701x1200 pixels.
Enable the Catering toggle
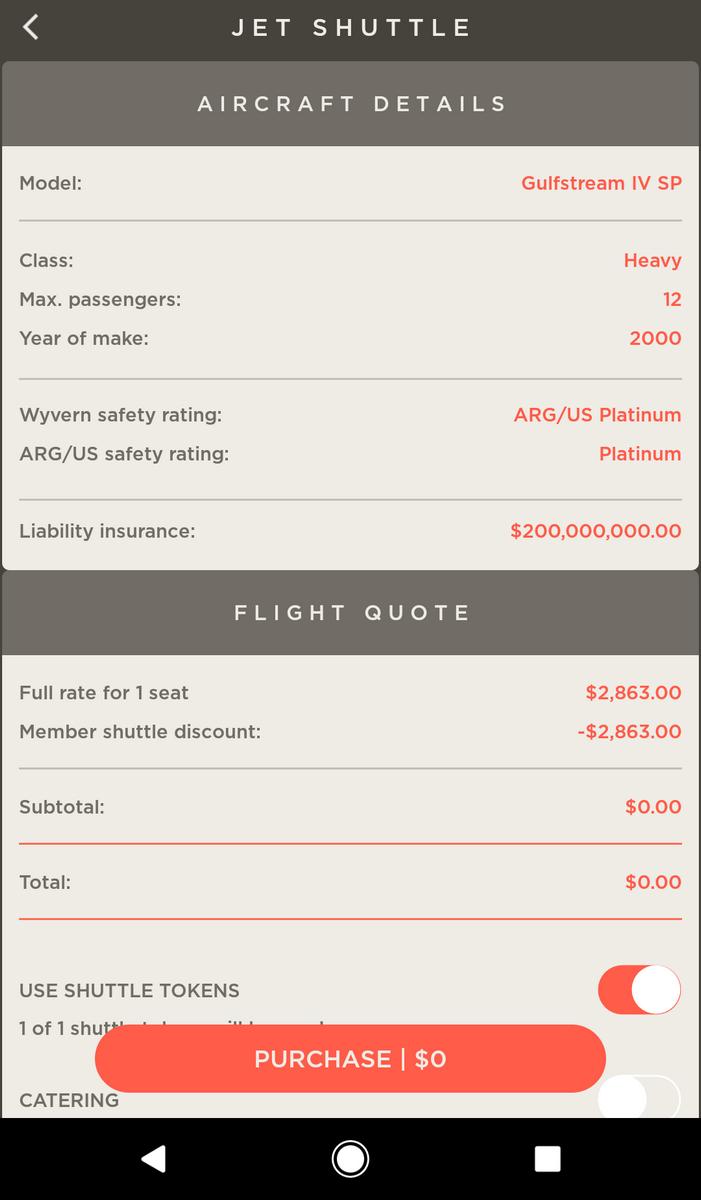[639, 1097]
